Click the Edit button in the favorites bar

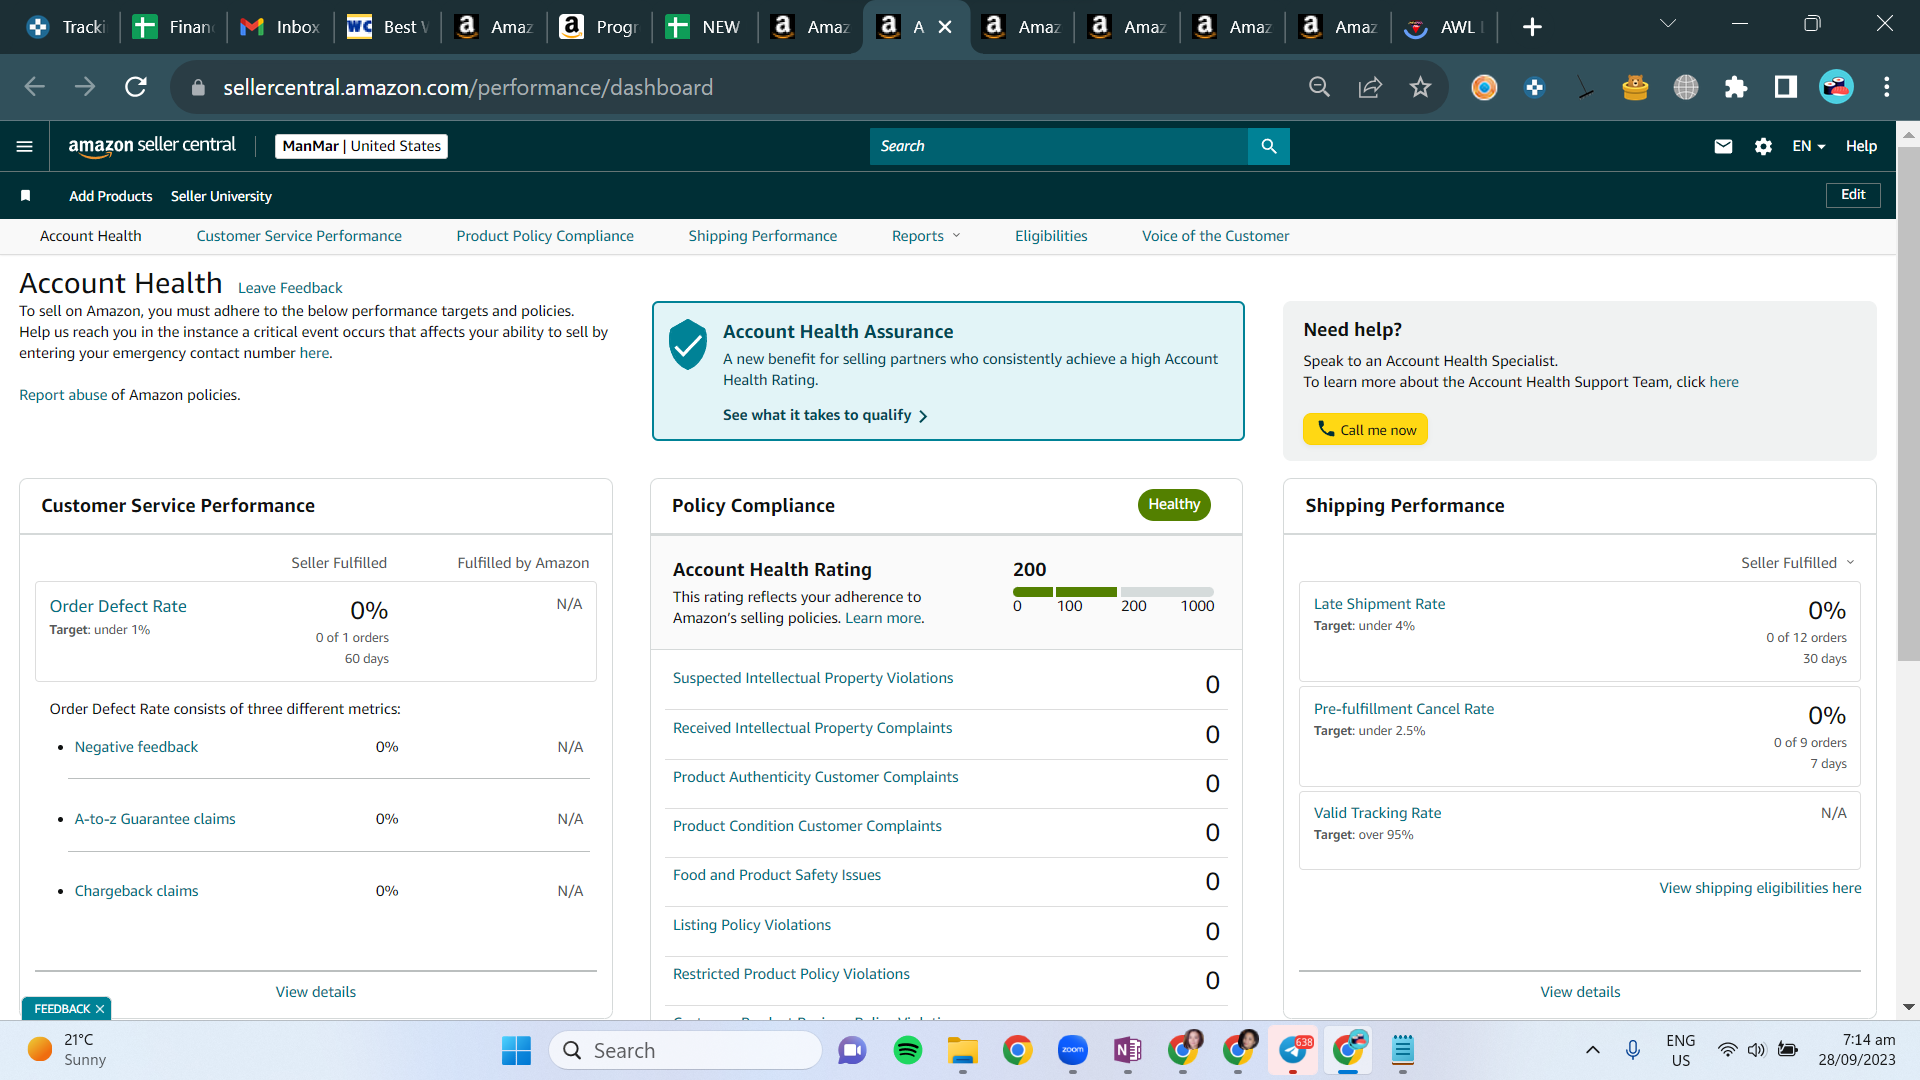coord(1853,195)
